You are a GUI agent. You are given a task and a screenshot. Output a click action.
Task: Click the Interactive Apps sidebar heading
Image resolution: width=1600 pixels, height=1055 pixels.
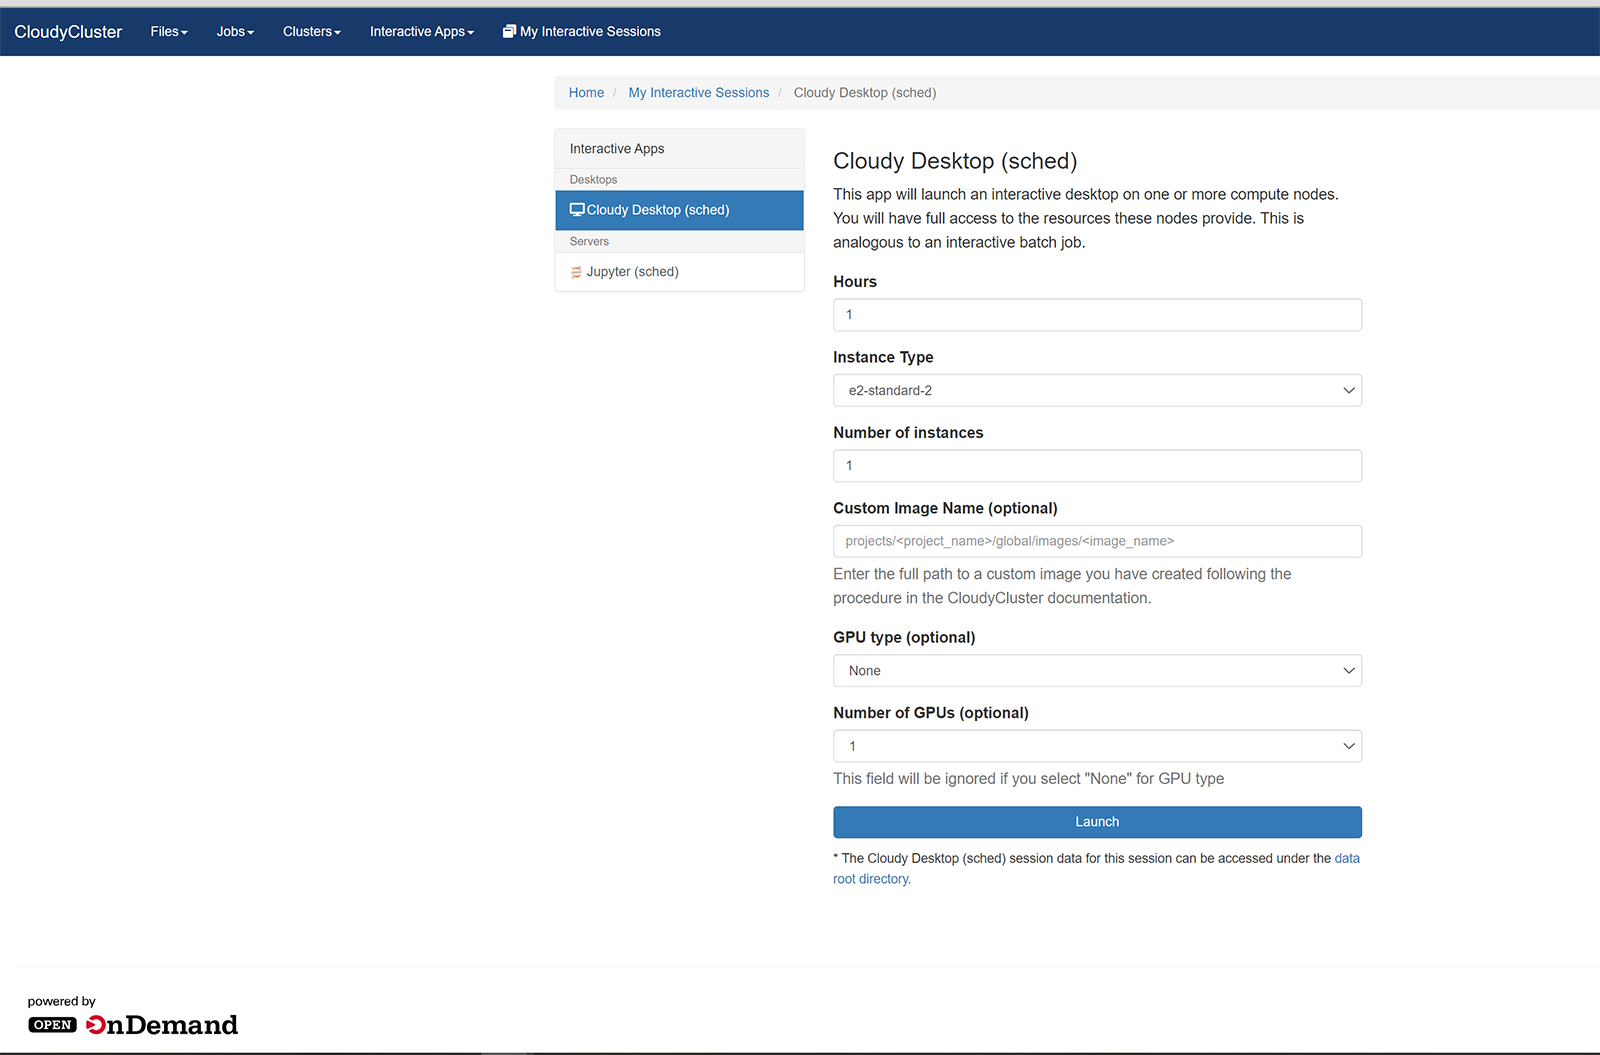click(x=617, y=149)
